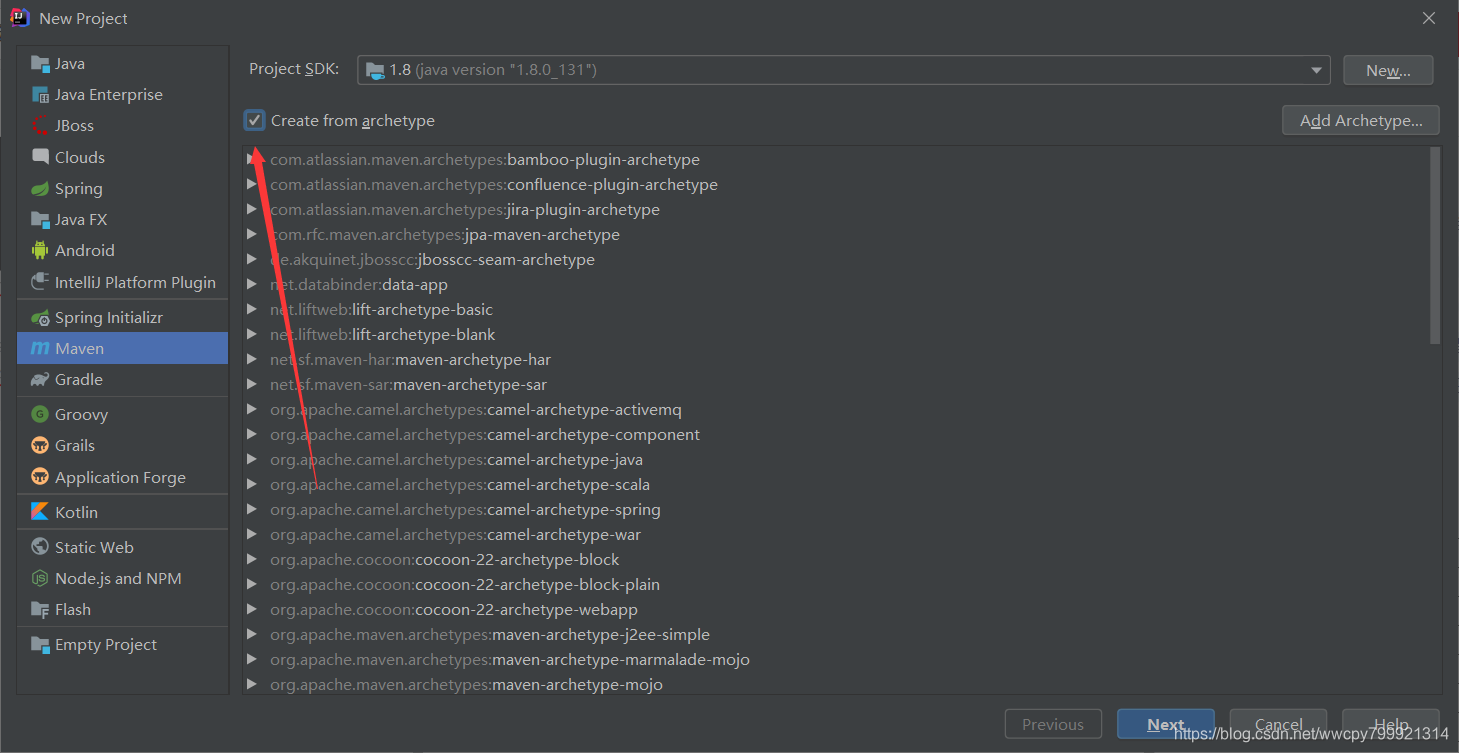Click the Flash folder icon

[40, 609]
